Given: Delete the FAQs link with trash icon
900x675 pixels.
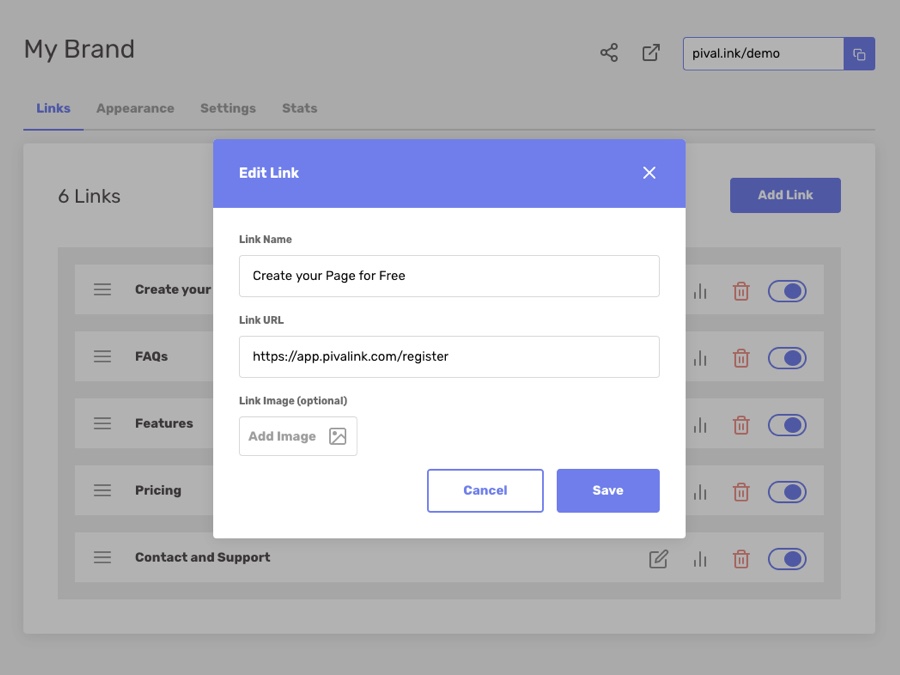Looking at the screenshot, I should [741, 358].
